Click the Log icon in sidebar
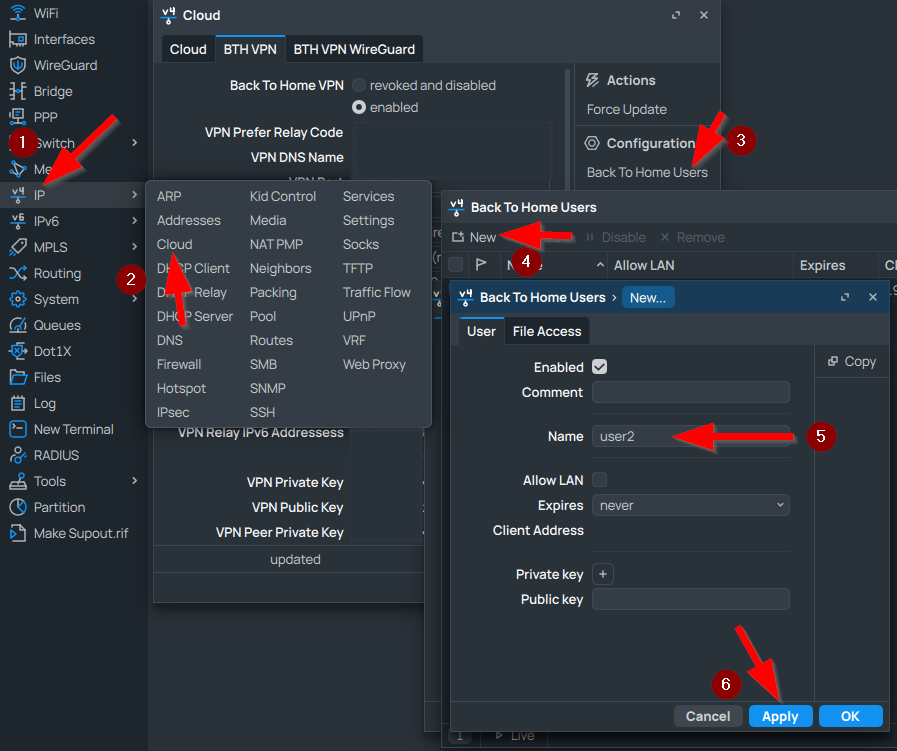The image size is (897, 751). 18,403
